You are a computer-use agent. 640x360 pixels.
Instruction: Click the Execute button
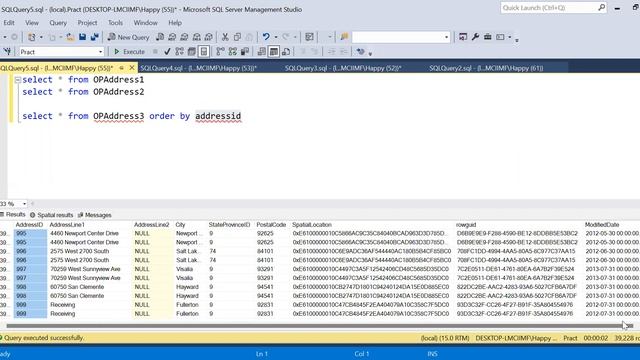129,51
